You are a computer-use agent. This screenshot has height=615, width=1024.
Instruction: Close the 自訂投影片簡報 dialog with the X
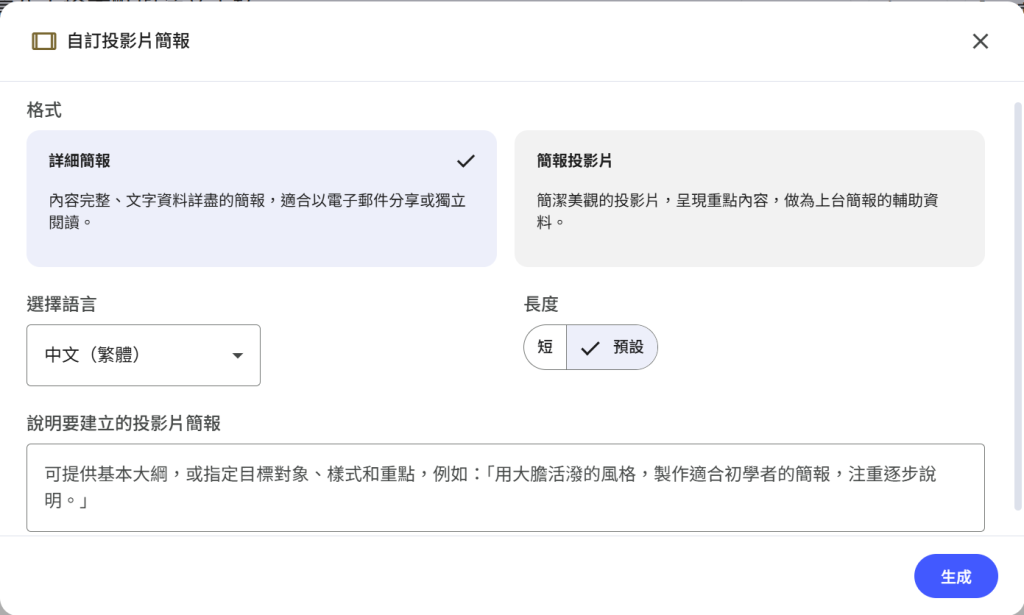pyautogui.click(x=980, y=41)
